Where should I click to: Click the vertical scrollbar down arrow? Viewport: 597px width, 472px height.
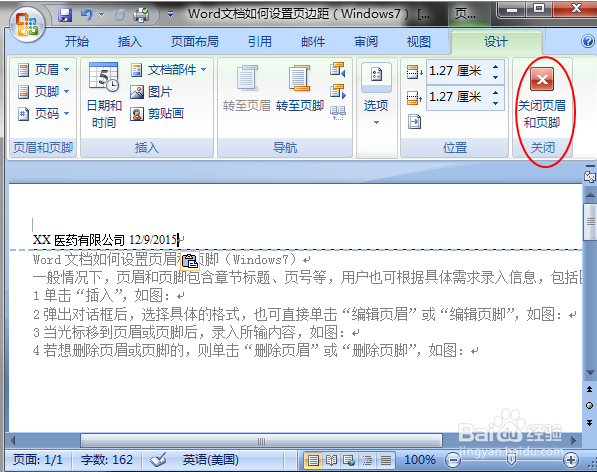590,373
